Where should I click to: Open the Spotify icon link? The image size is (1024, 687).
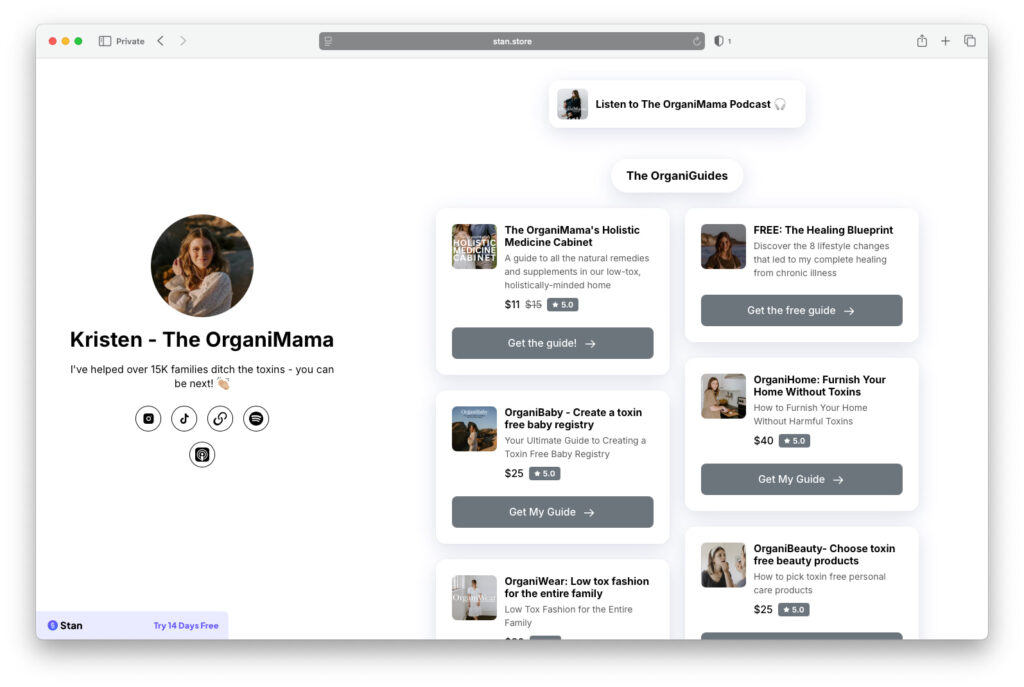256,419
